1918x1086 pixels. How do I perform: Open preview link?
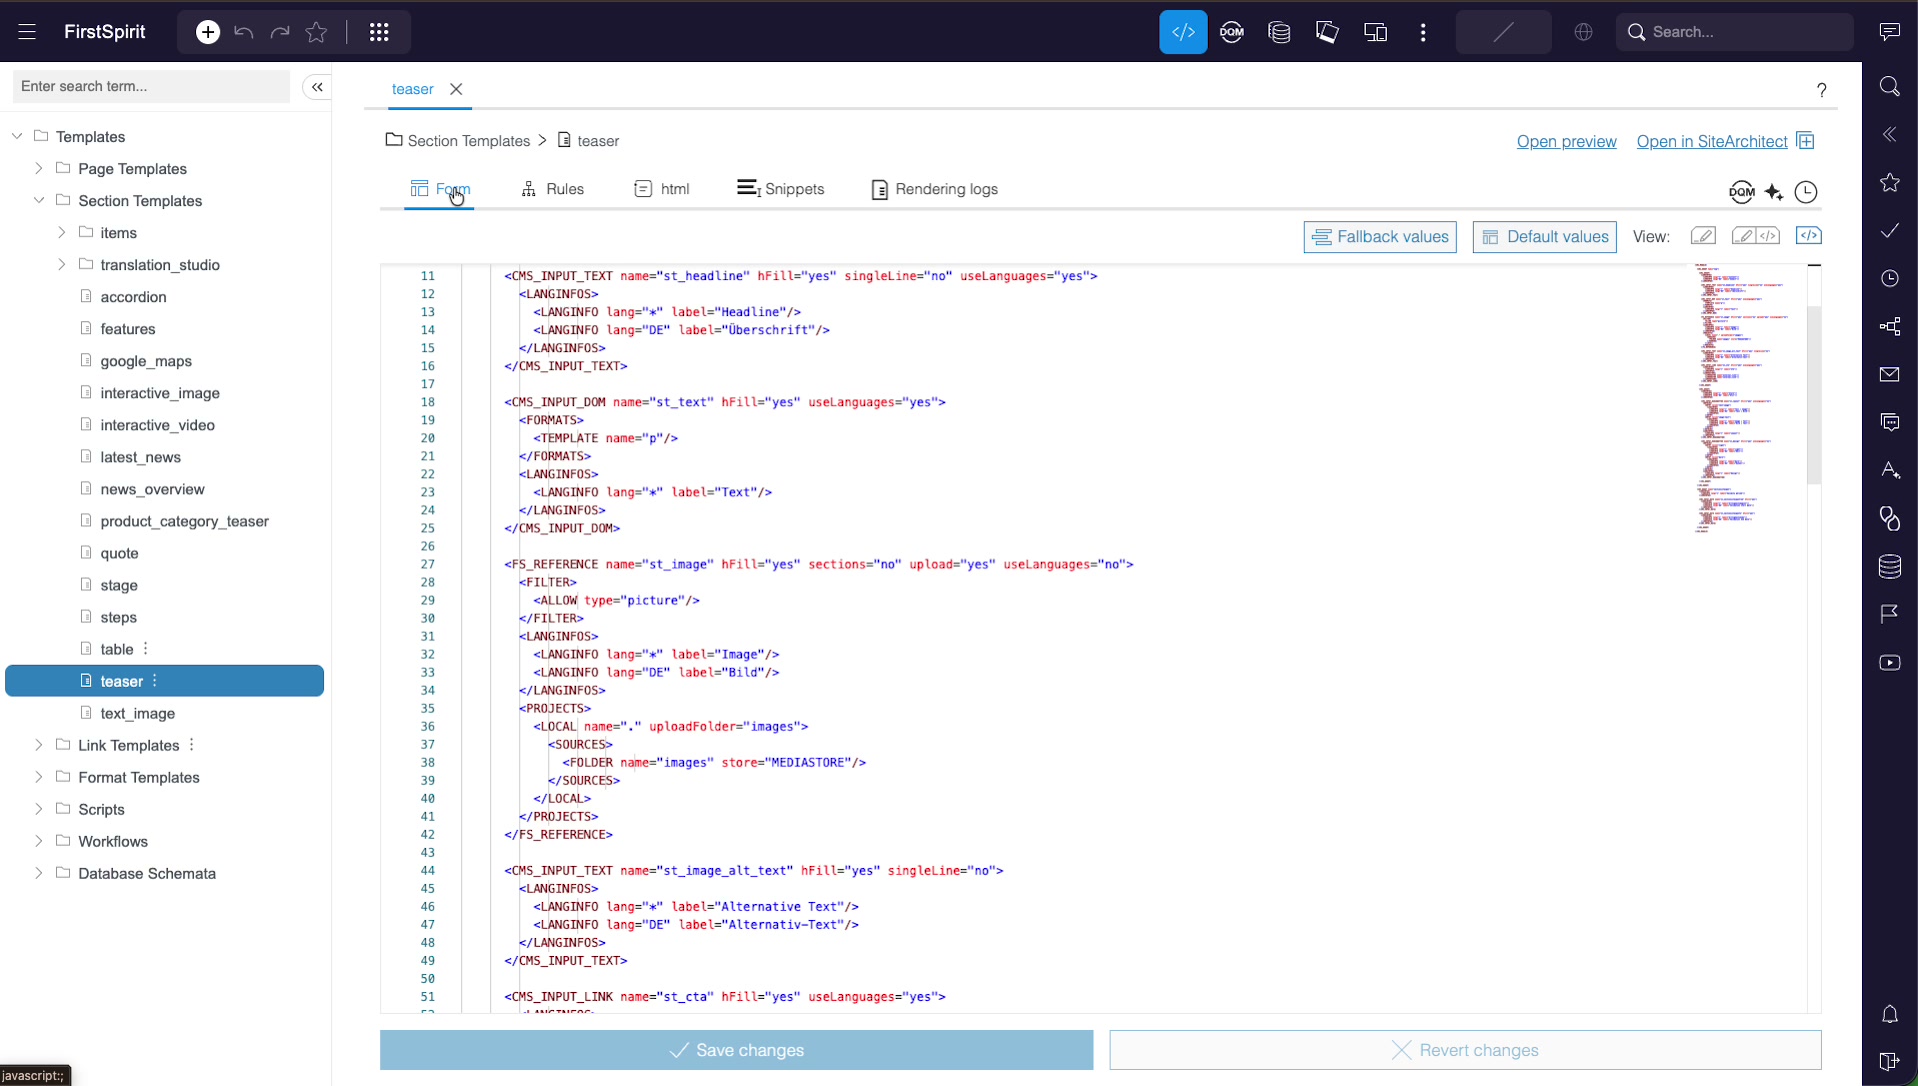pos(1566,141)
